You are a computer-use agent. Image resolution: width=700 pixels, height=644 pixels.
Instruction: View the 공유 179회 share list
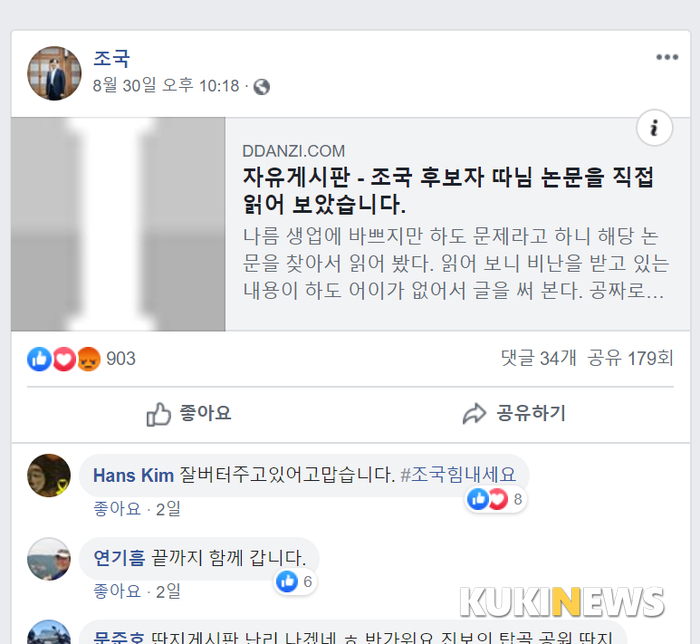point(630,358)
